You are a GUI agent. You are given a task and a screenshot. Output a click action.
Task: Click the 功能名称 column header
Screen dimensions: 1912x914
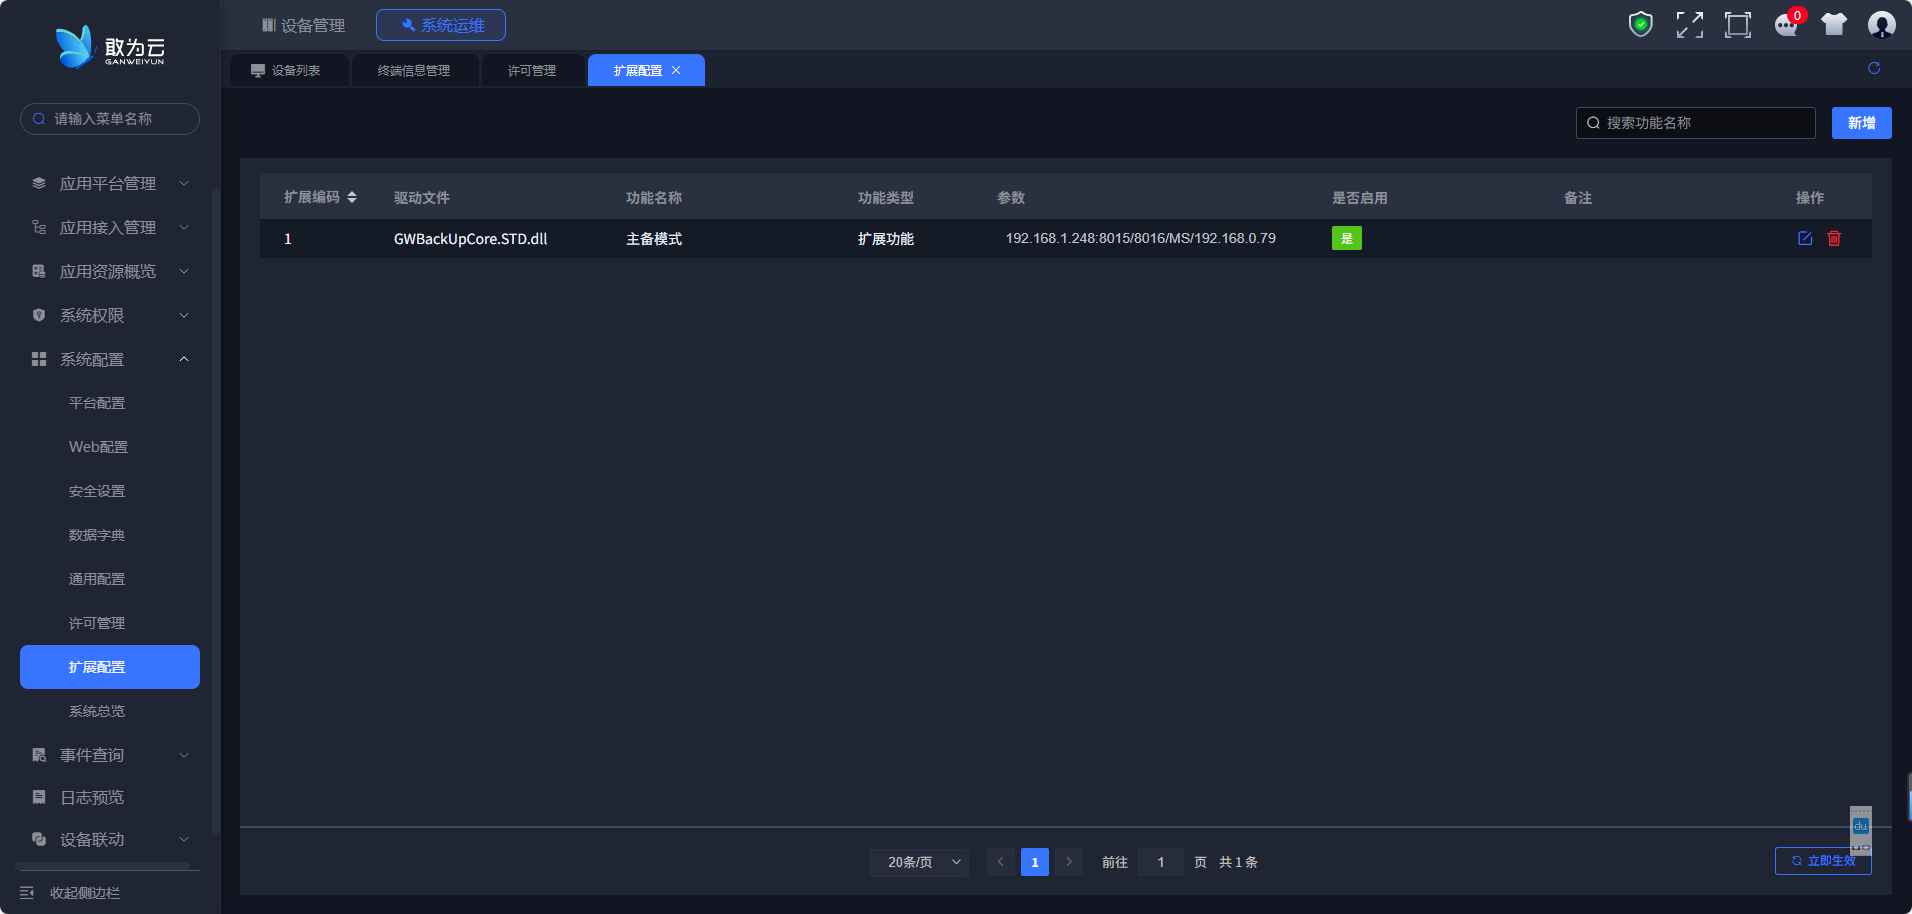[x=654, y=198]
